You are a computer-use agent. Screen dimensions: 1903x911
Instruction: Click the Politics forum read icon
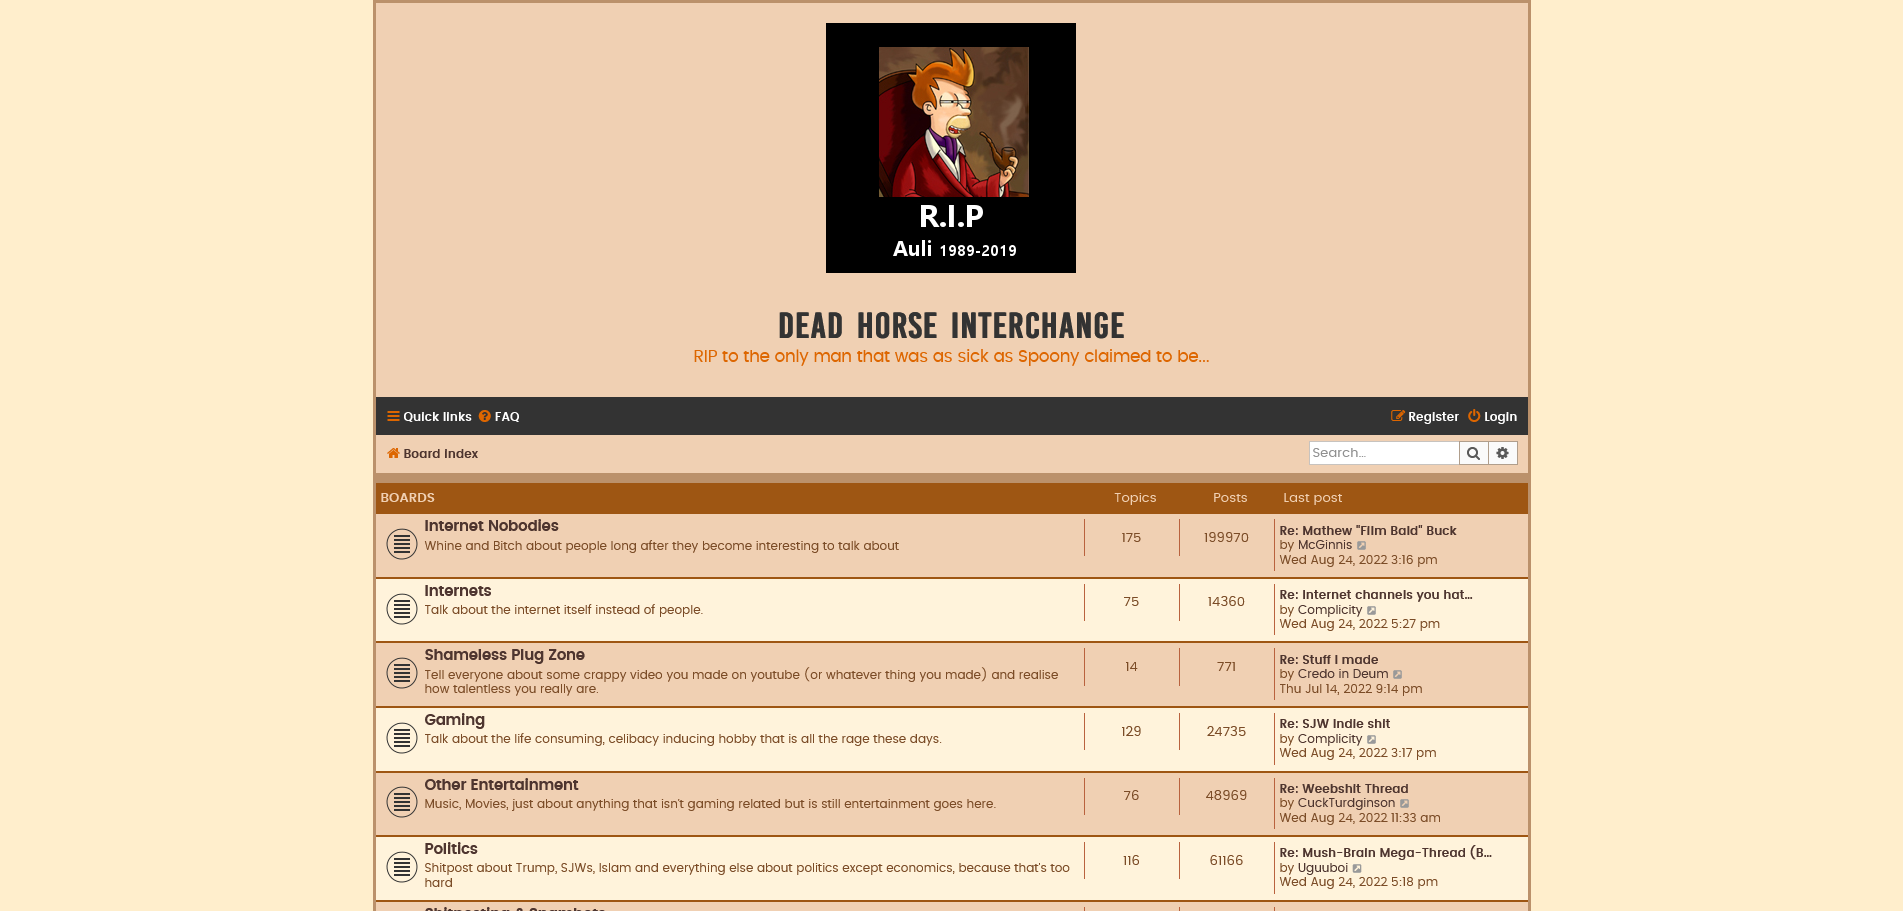pyautogui.click(x=402, y=867)
